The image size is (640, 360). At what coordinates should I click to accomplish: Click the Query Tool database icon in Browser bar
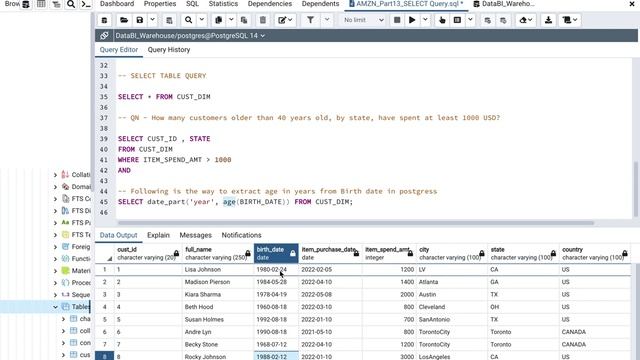[x=26, y=4]
